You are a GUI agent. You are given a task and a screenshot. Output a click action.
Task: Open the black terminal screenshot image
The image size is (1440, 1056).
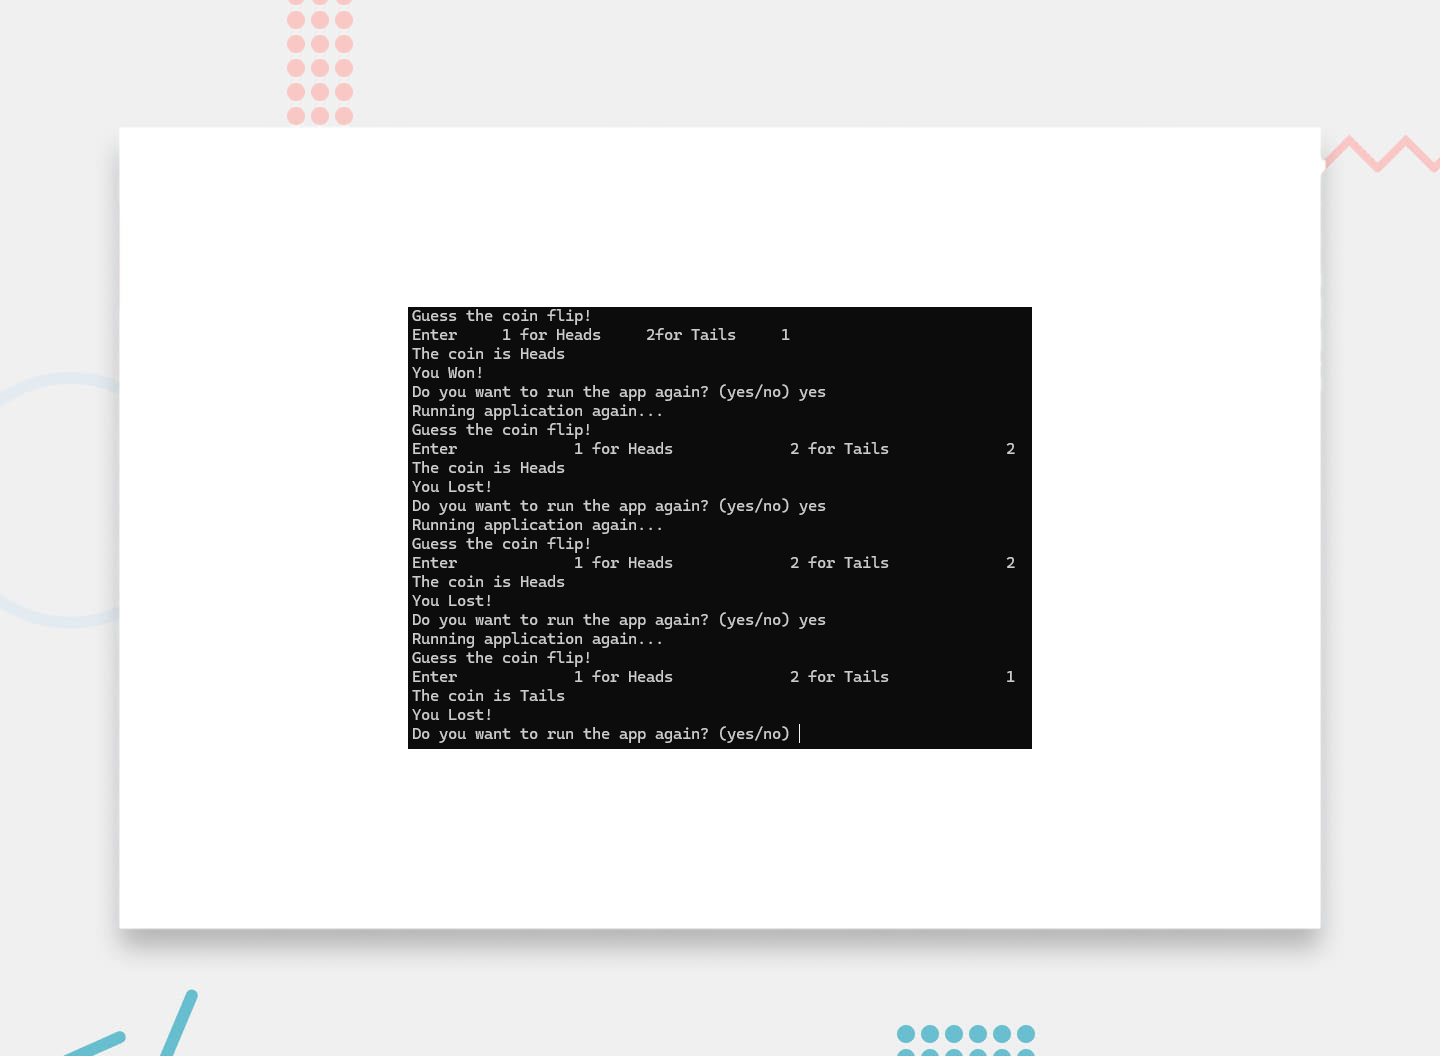pyautogui.click(x=720, y=527)
